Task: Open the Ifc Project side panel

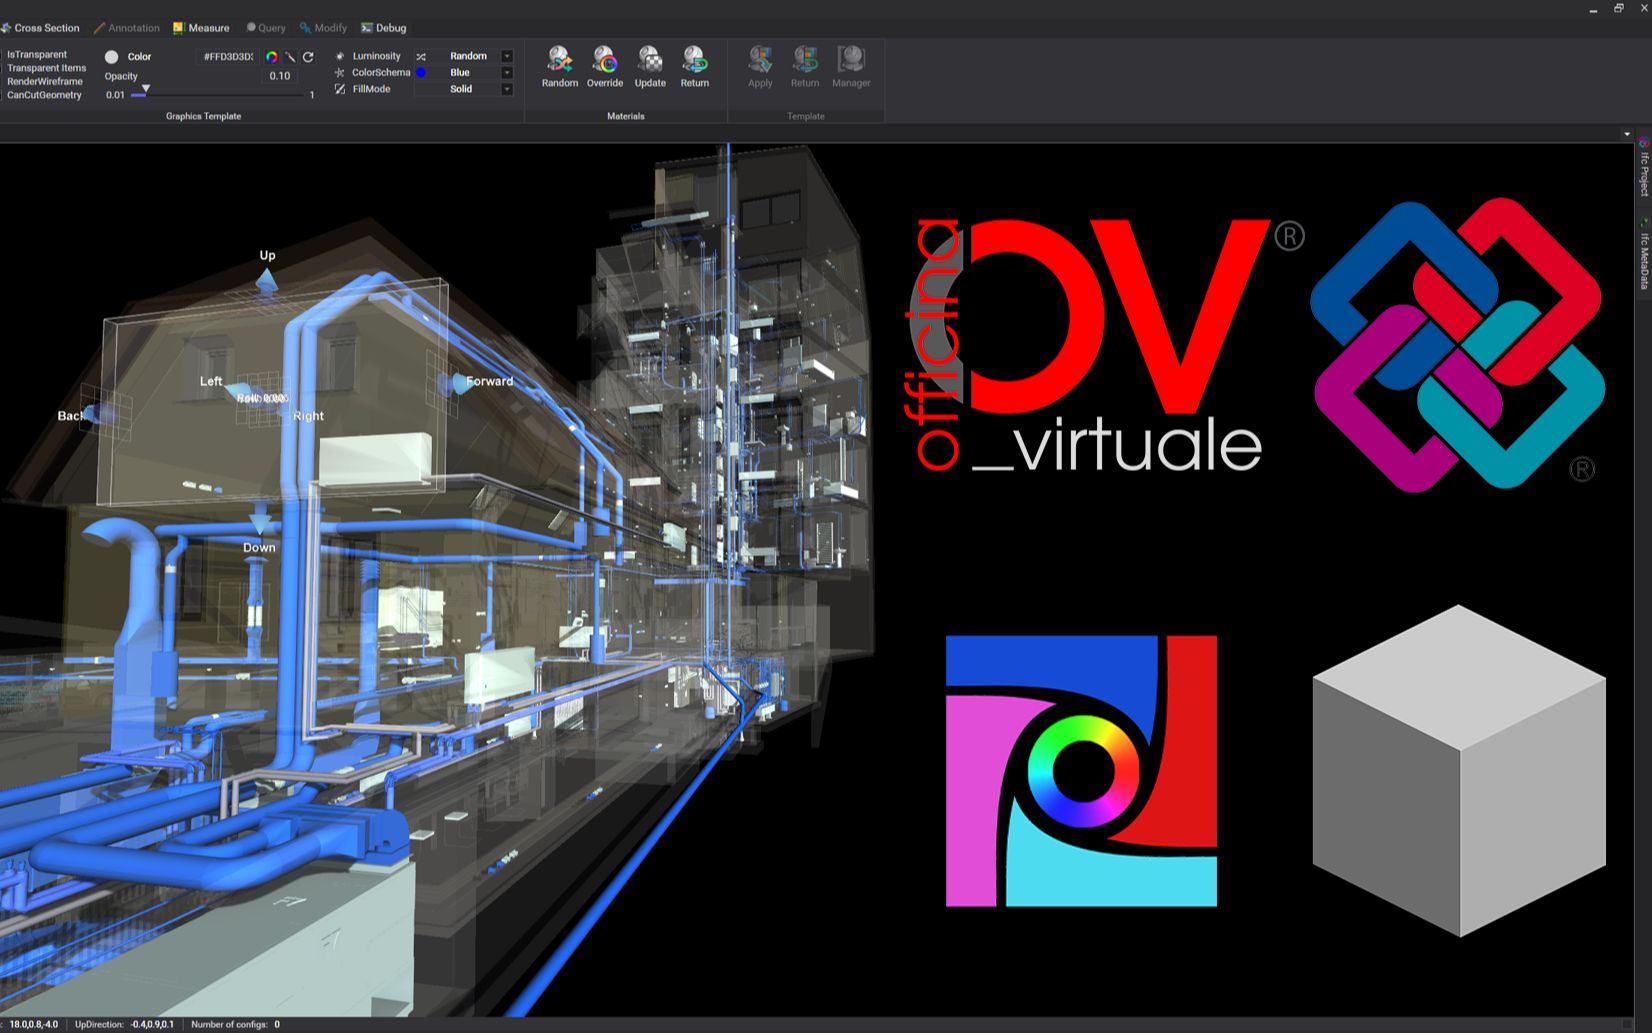Action: click(x=1643, y=168)
